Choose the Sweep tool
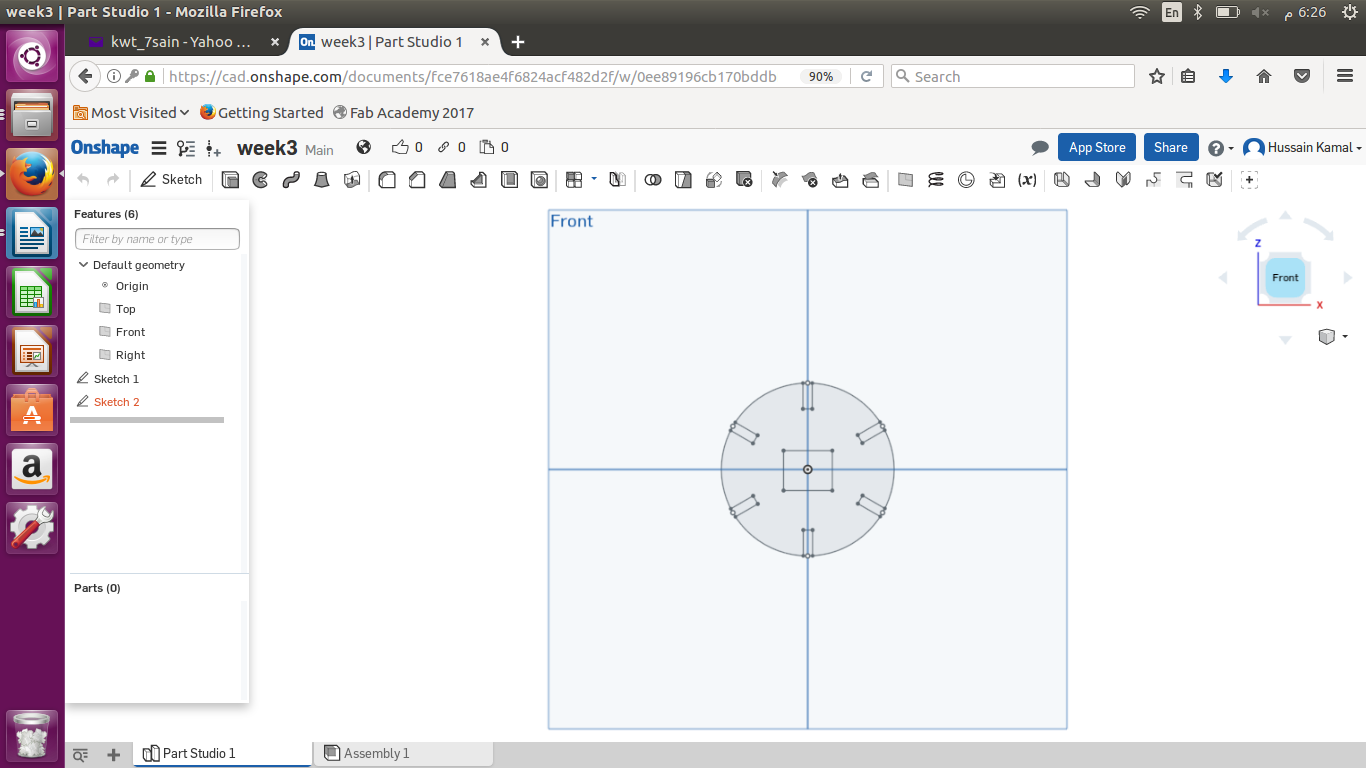The height and width of the screenshot is (768, 1366). [291, 180]
